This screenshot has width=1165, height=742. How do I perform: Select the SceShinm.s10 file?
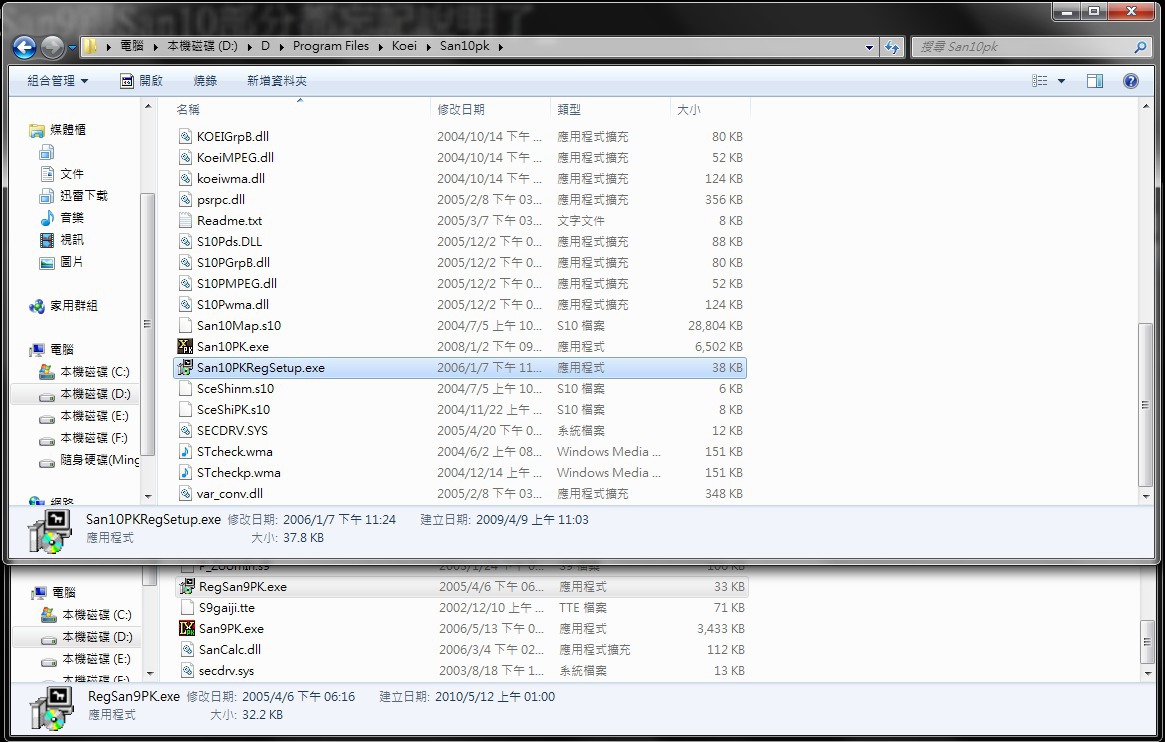click(x=235, y=388)
